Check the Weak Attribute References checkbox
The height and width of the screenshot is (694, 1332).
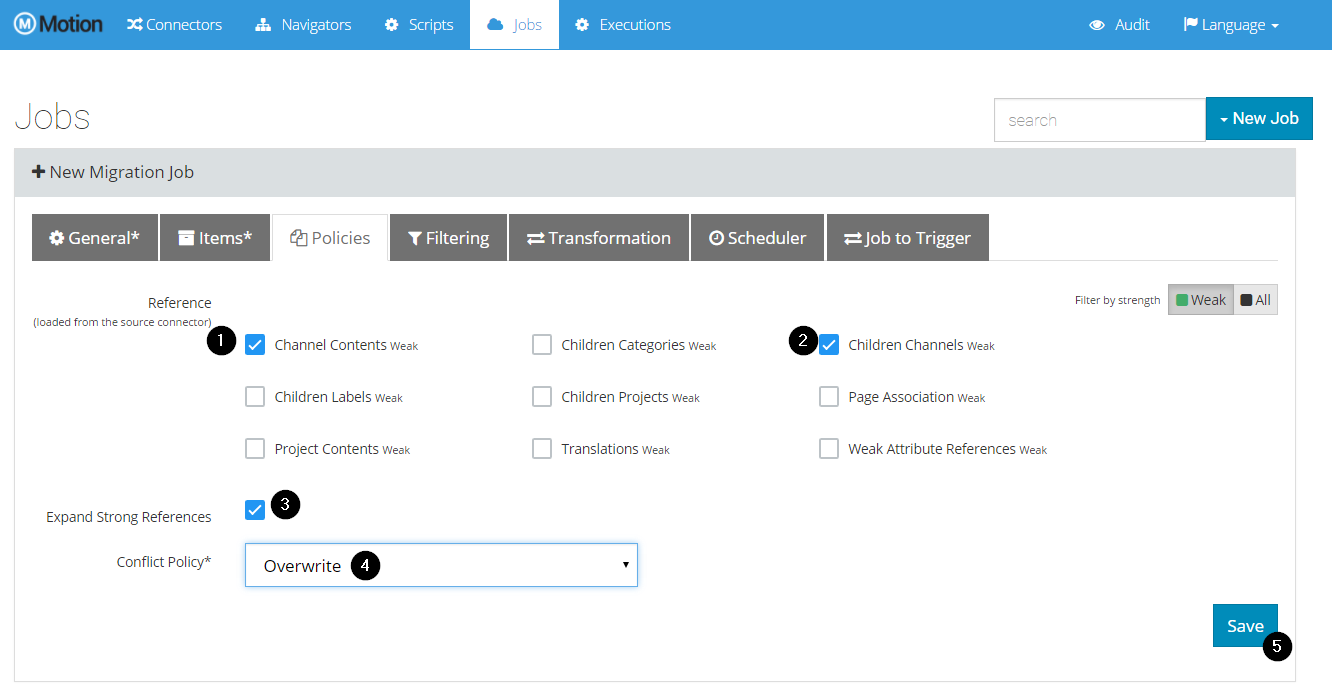[829, 449]
